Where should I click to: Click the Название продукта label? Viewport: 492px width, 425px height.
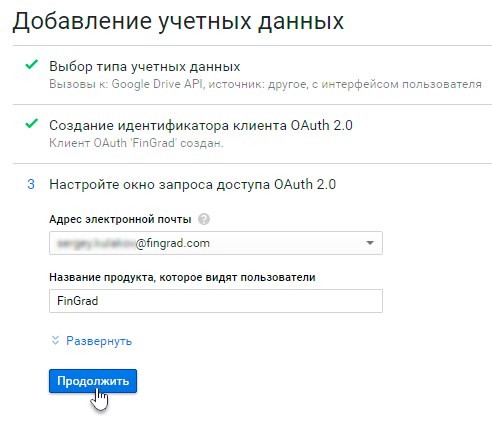point(182,277)
